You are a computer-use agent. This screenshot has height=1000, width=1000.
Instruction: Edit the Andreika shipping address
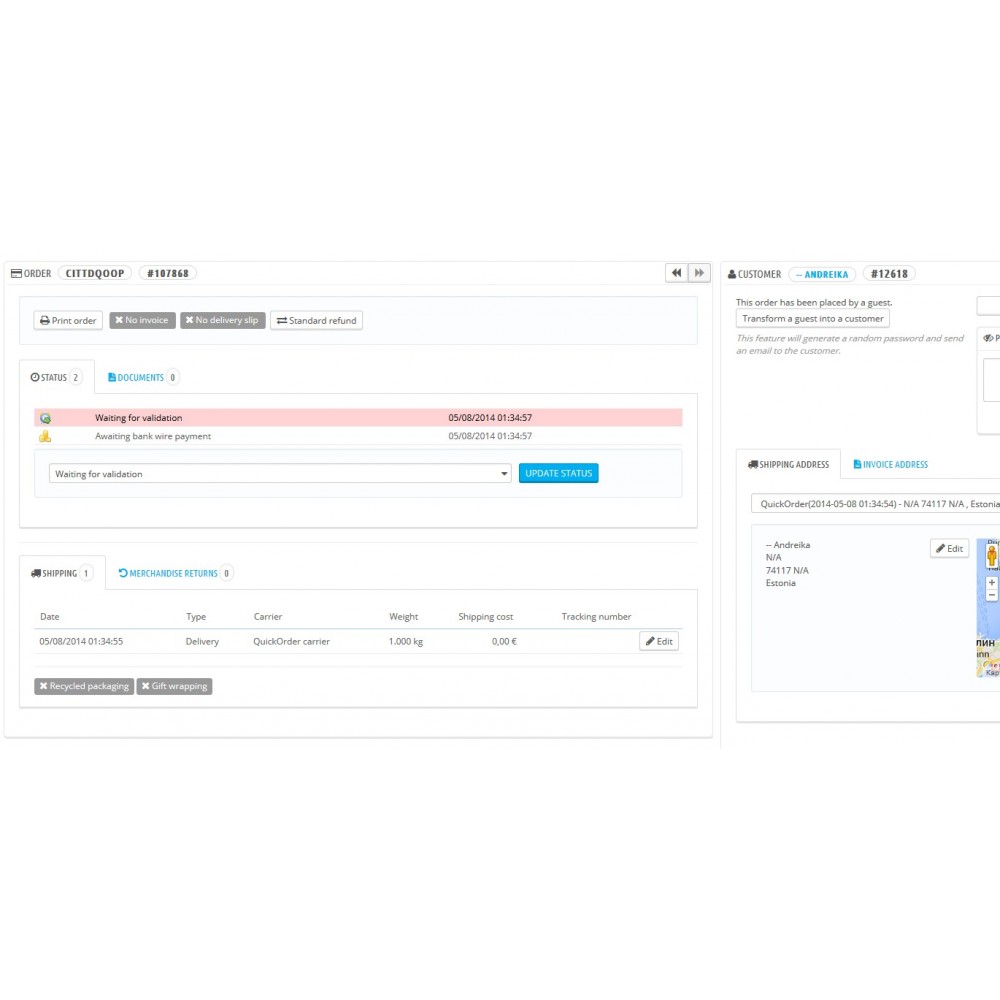click(950, 548)
